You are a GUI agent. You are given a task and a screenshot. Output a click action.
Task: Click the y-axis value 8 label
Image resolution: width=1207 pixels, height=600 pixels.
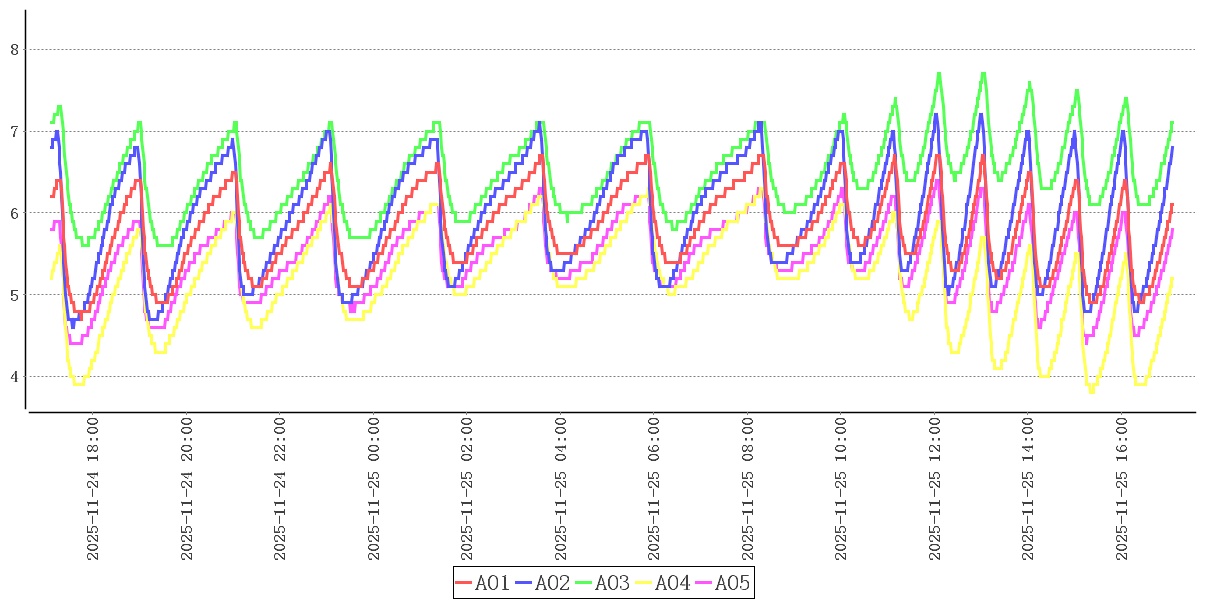click(x=14, y=49)
